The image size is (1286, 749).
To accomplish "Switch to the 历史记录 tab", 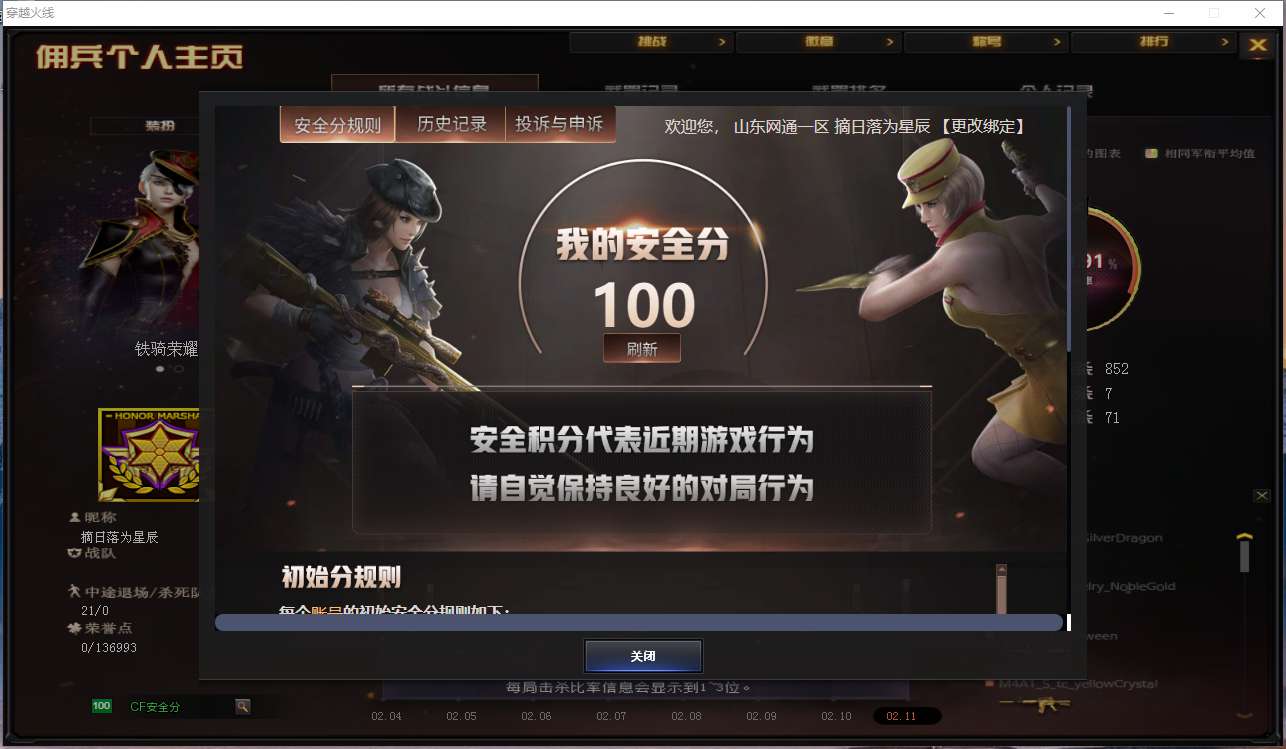I will click(x=451, y=124).
